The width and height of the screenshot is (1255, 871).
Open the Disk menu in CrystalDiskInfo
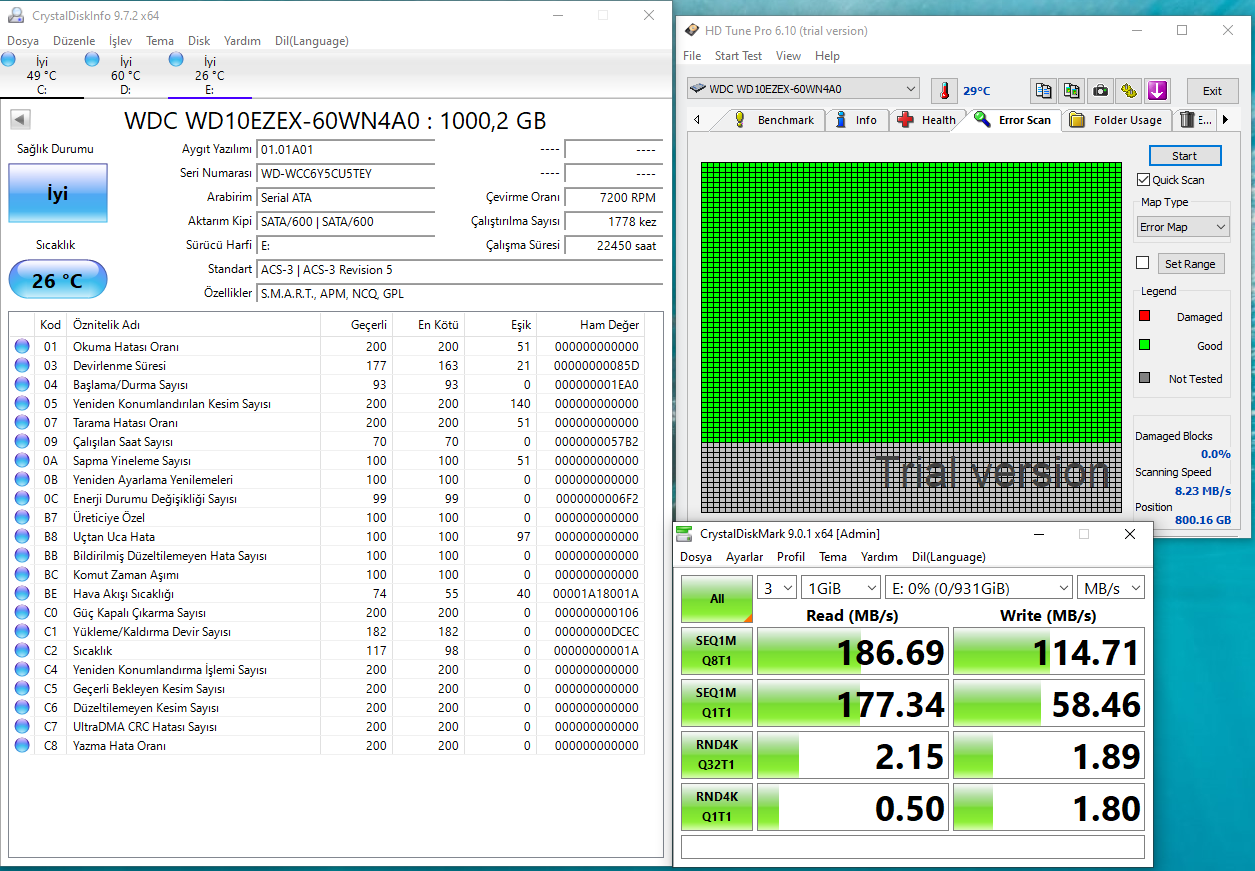[199, 41]
